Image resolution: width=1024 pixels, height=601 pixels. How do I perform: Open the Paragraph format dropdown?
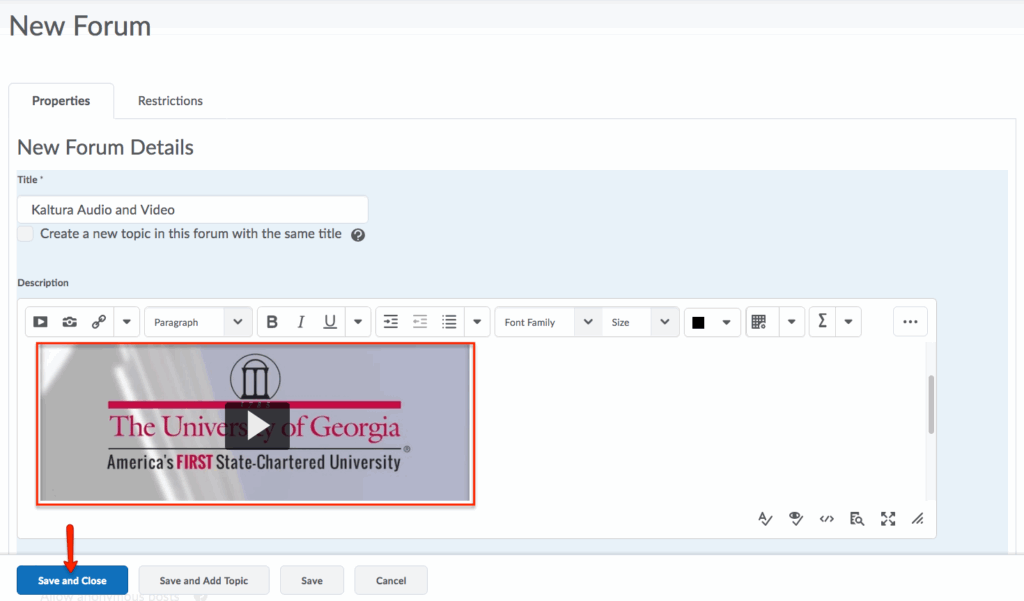(x=198, y=322)
